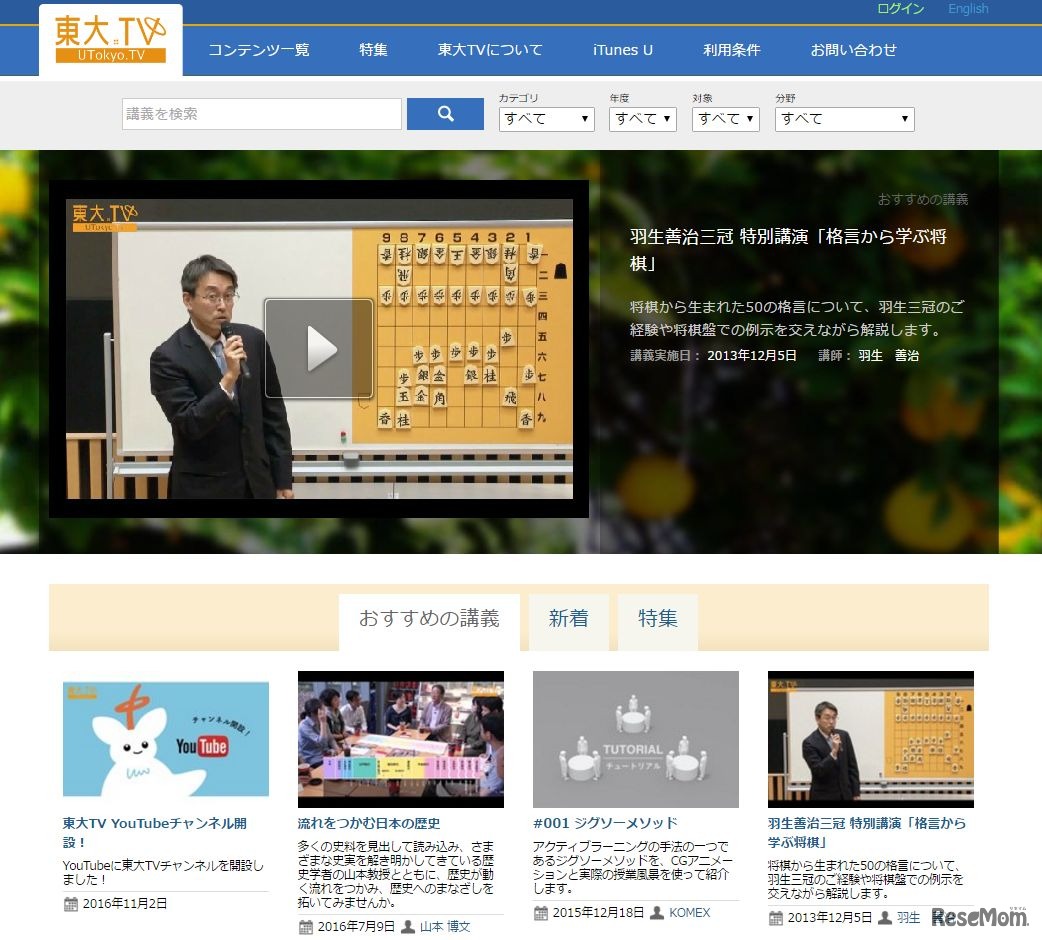Open お問い合わせ menu item
Image resolution: width=1042 pixels, height=940 pixels.
(853, 50)
